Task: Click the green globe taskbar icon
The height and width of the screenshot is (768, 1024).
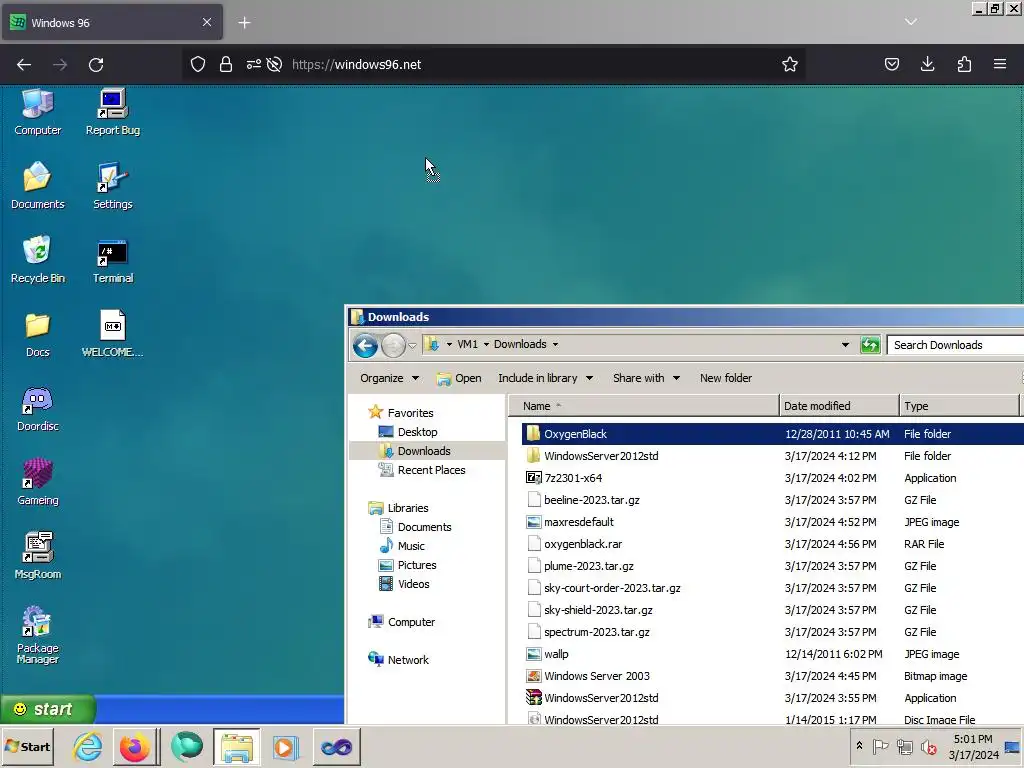Action: coord(186,746)
